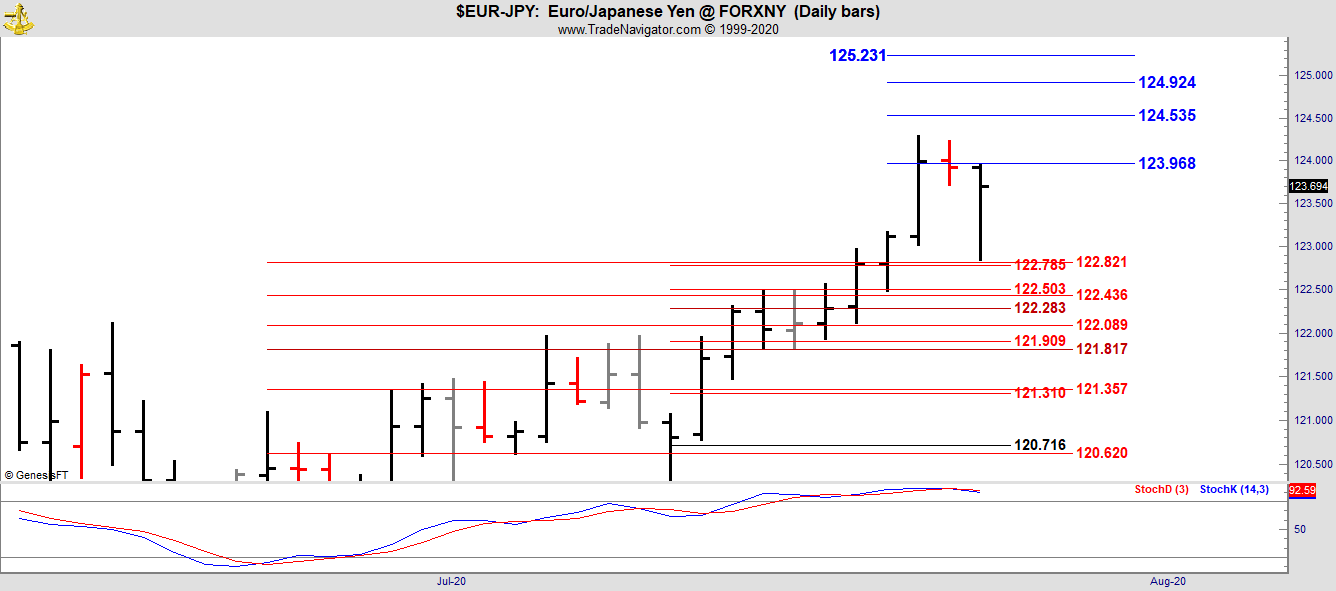Viewport: 1336px width, 591px height.
Task: Select the current price tag 123.694
Action: [x=1308, y=186]
